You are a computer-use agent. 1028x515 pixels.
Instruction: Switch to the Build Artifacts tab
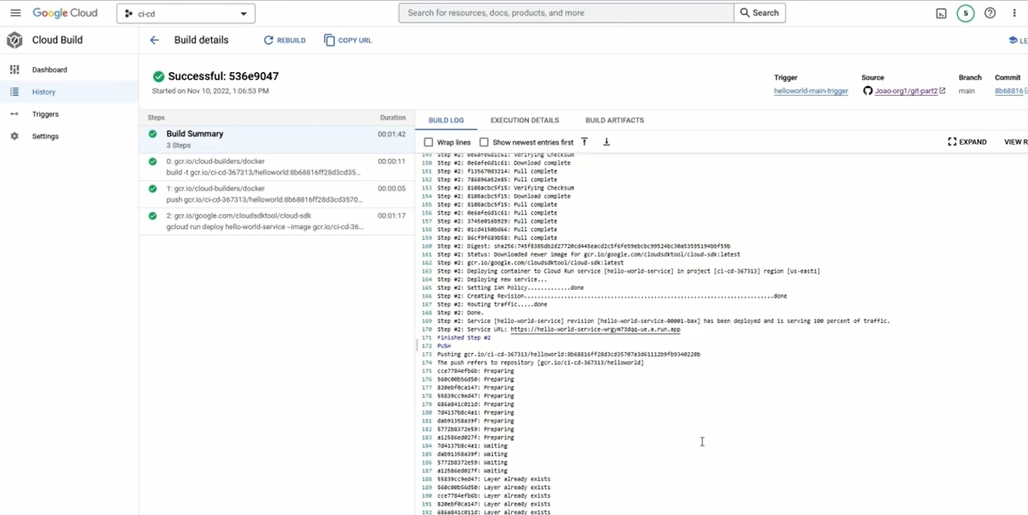coord(614,120)
